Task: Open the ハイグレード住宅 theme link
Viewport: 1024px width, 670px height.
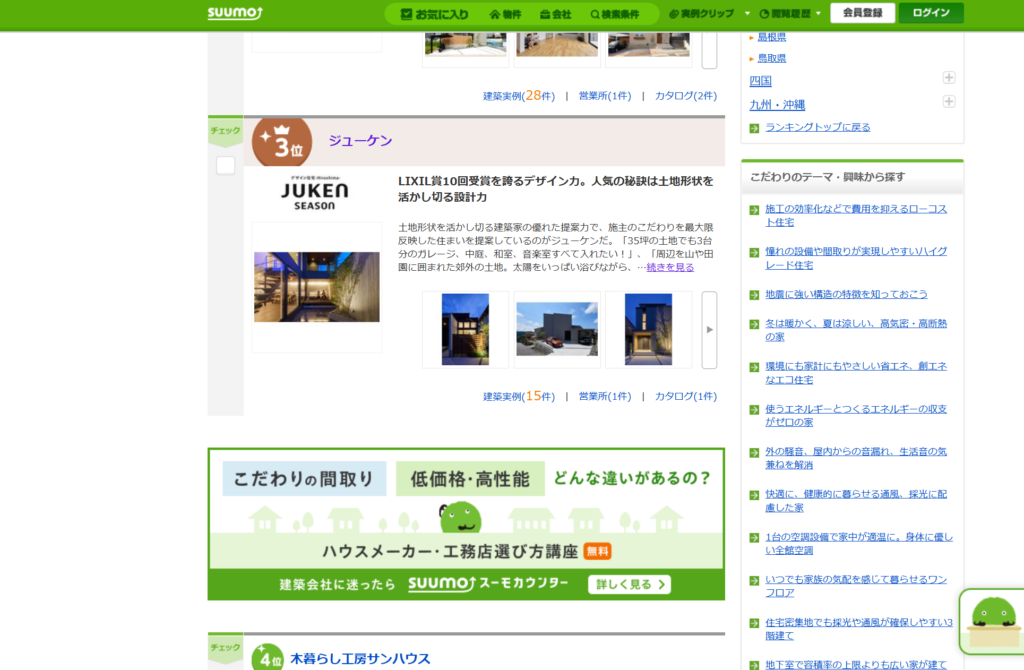Action: 856,258
